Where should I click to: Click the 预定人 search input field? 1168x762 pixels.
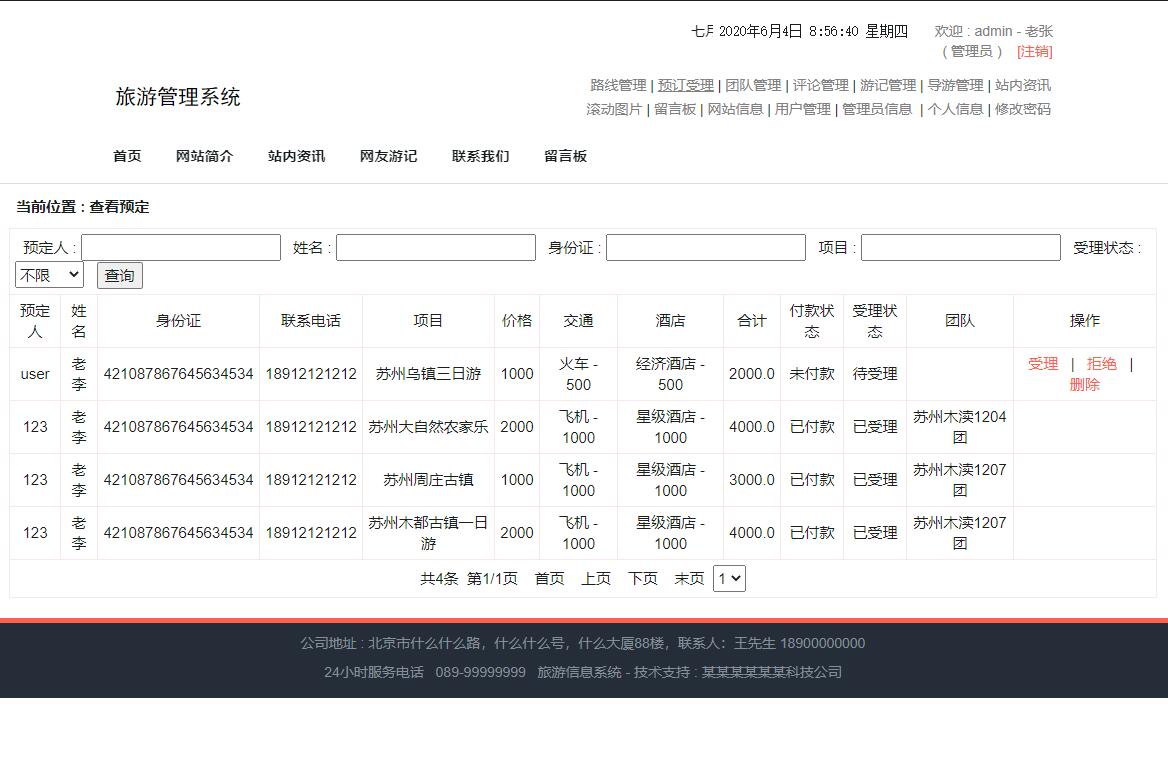tap(180, 247)
